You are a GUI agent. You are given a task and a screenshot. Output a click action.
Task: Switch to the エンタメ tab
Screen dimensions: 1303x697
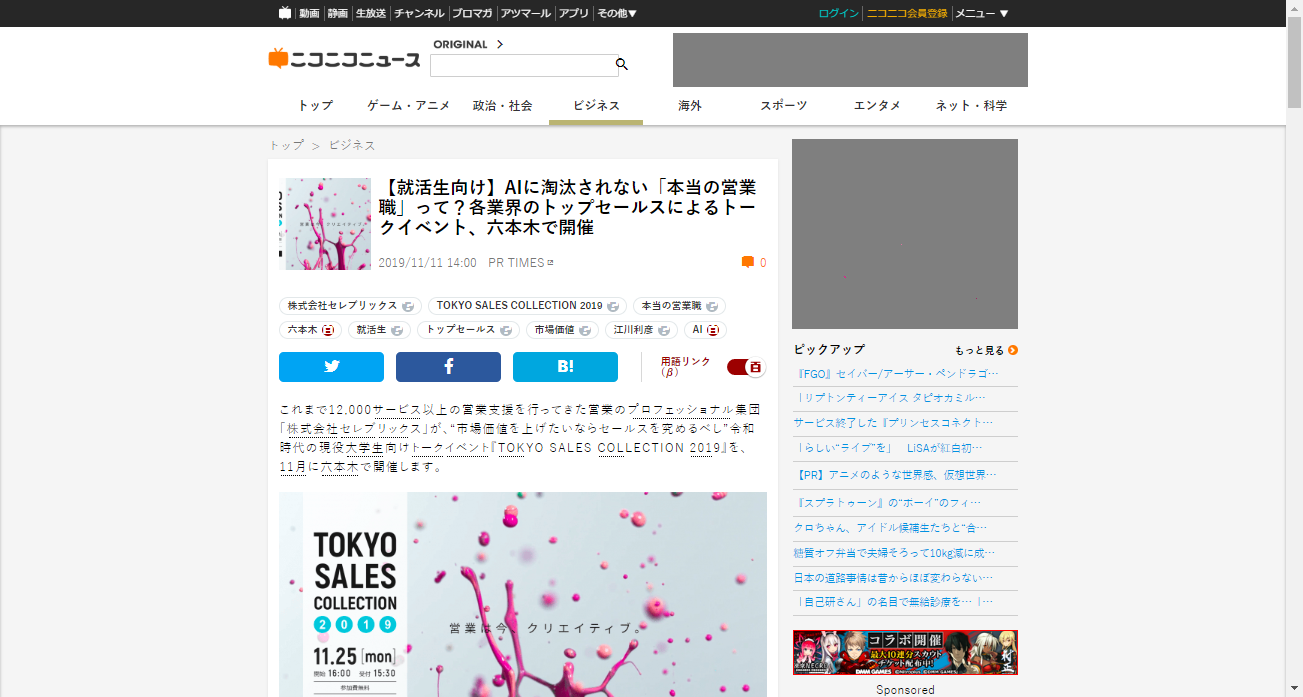(877, 105)
